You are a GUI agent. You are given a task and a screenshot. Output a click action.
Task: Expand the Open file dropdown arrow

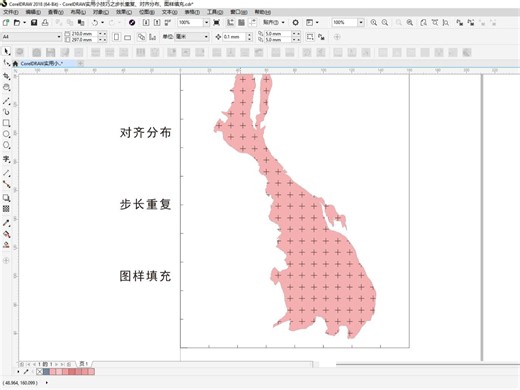[x=24, y=23]
